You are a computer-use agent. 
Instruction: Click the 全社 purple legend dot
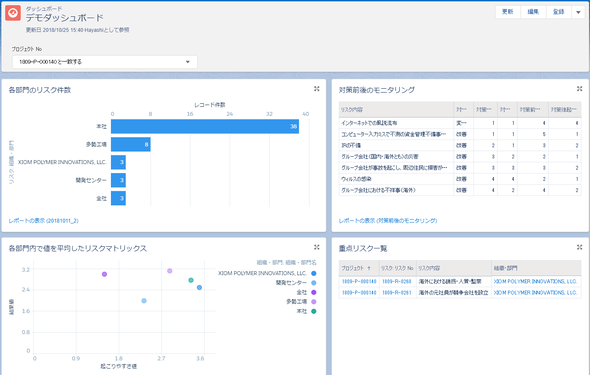(x=314, y=292)
